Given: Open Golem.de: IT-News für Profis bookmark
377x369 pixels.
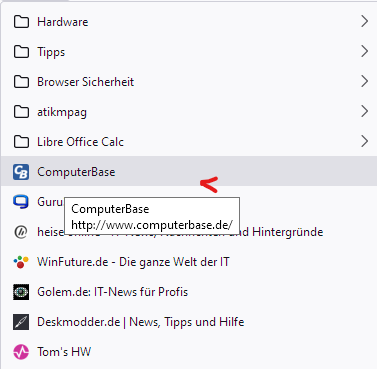Looking at the screenshot, I should click(188, 292).
